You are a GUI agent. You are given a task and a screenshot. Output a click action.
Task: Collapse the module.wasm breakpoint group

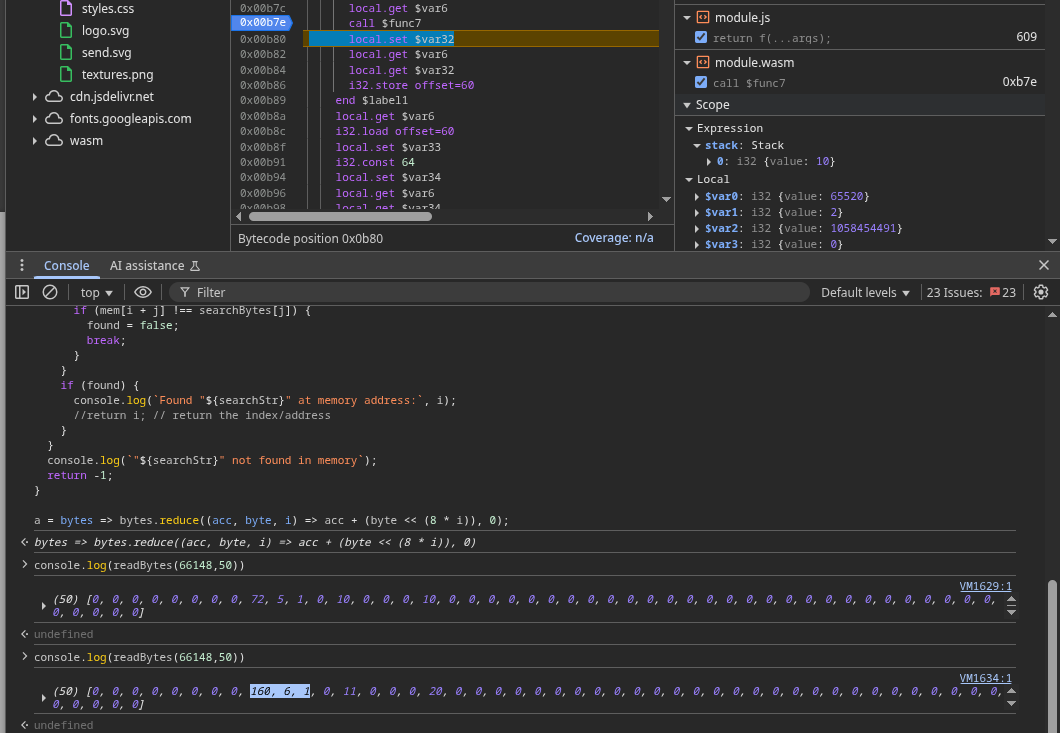tap(687, 63)
